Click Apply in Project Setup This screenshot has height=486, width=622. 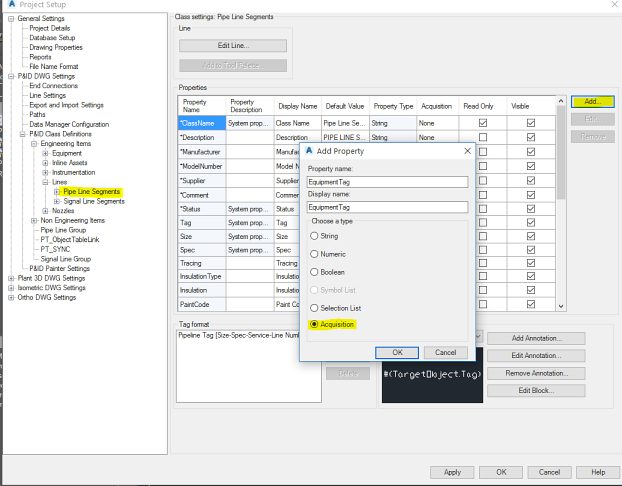coord(452,473)
